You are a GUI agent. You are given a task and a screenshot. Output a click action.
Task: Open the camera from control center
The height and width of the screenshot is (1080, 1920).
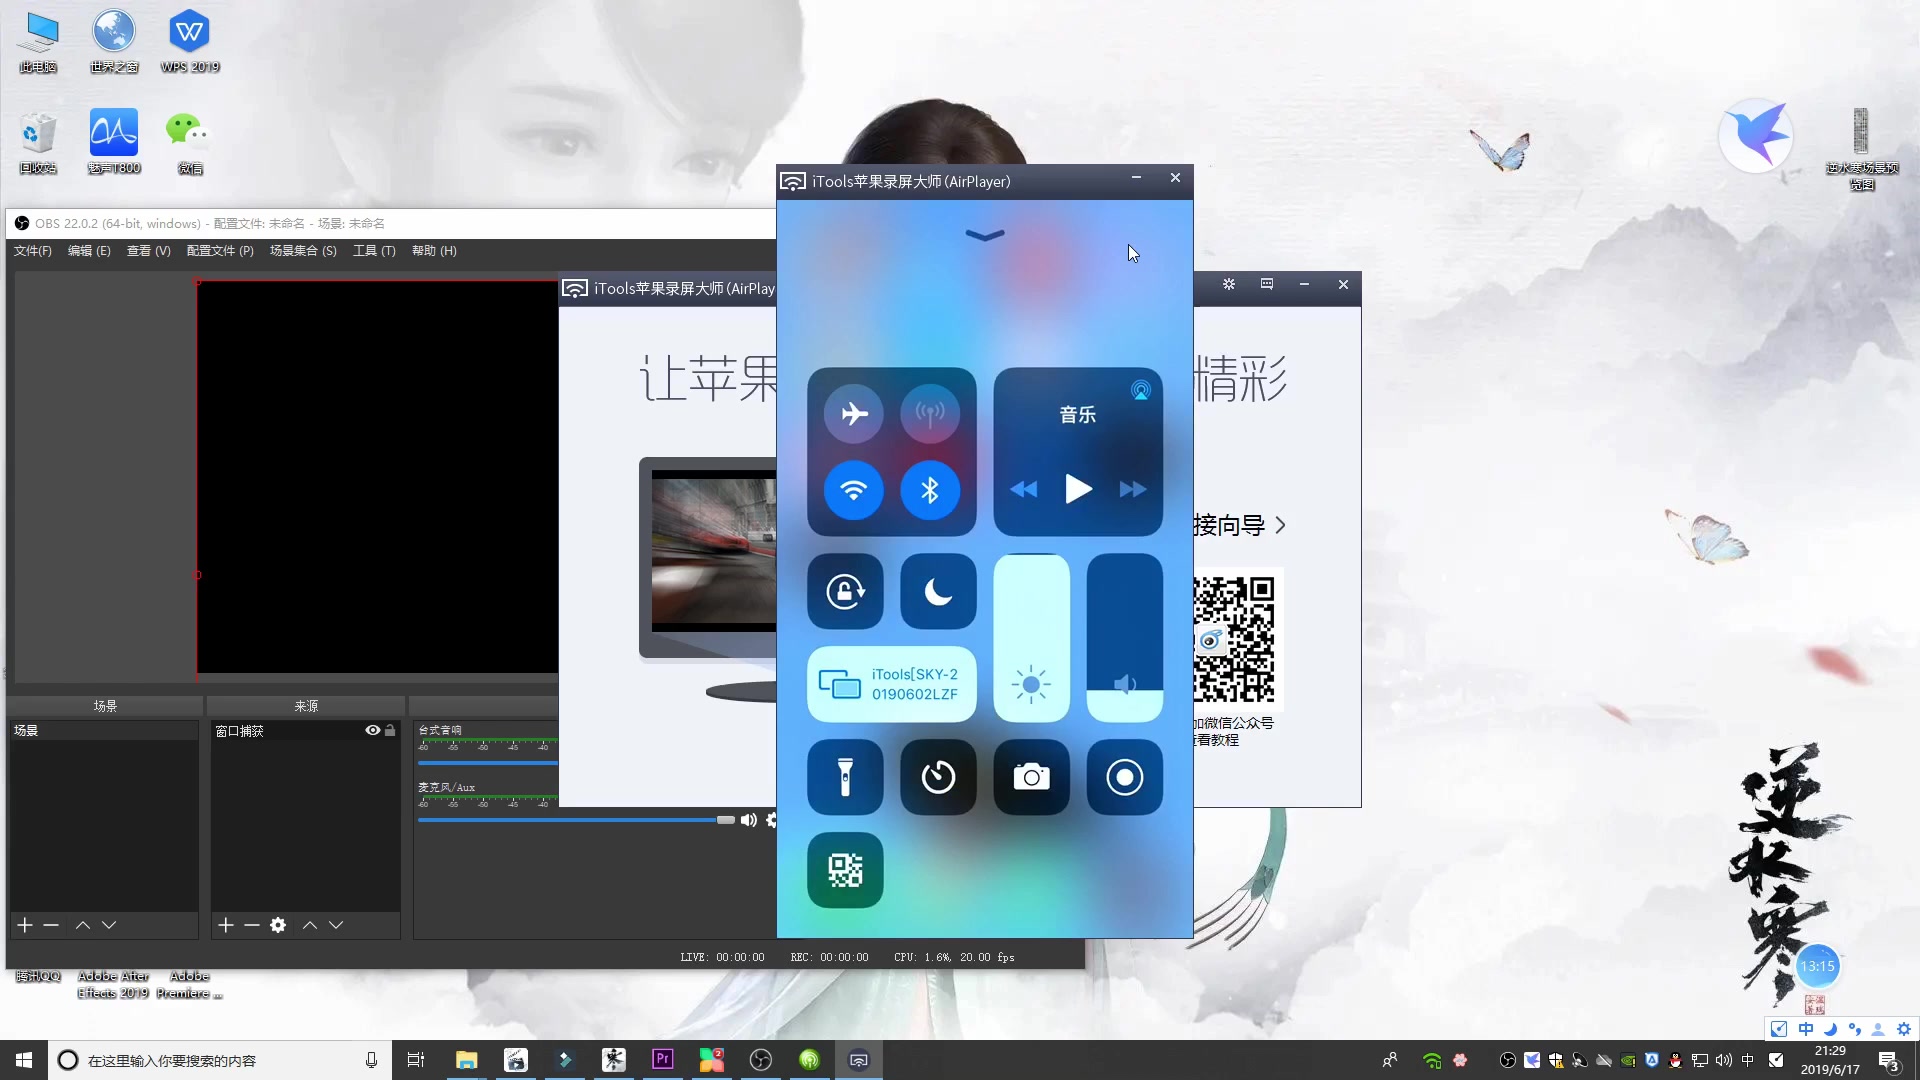coord(1031,777)
